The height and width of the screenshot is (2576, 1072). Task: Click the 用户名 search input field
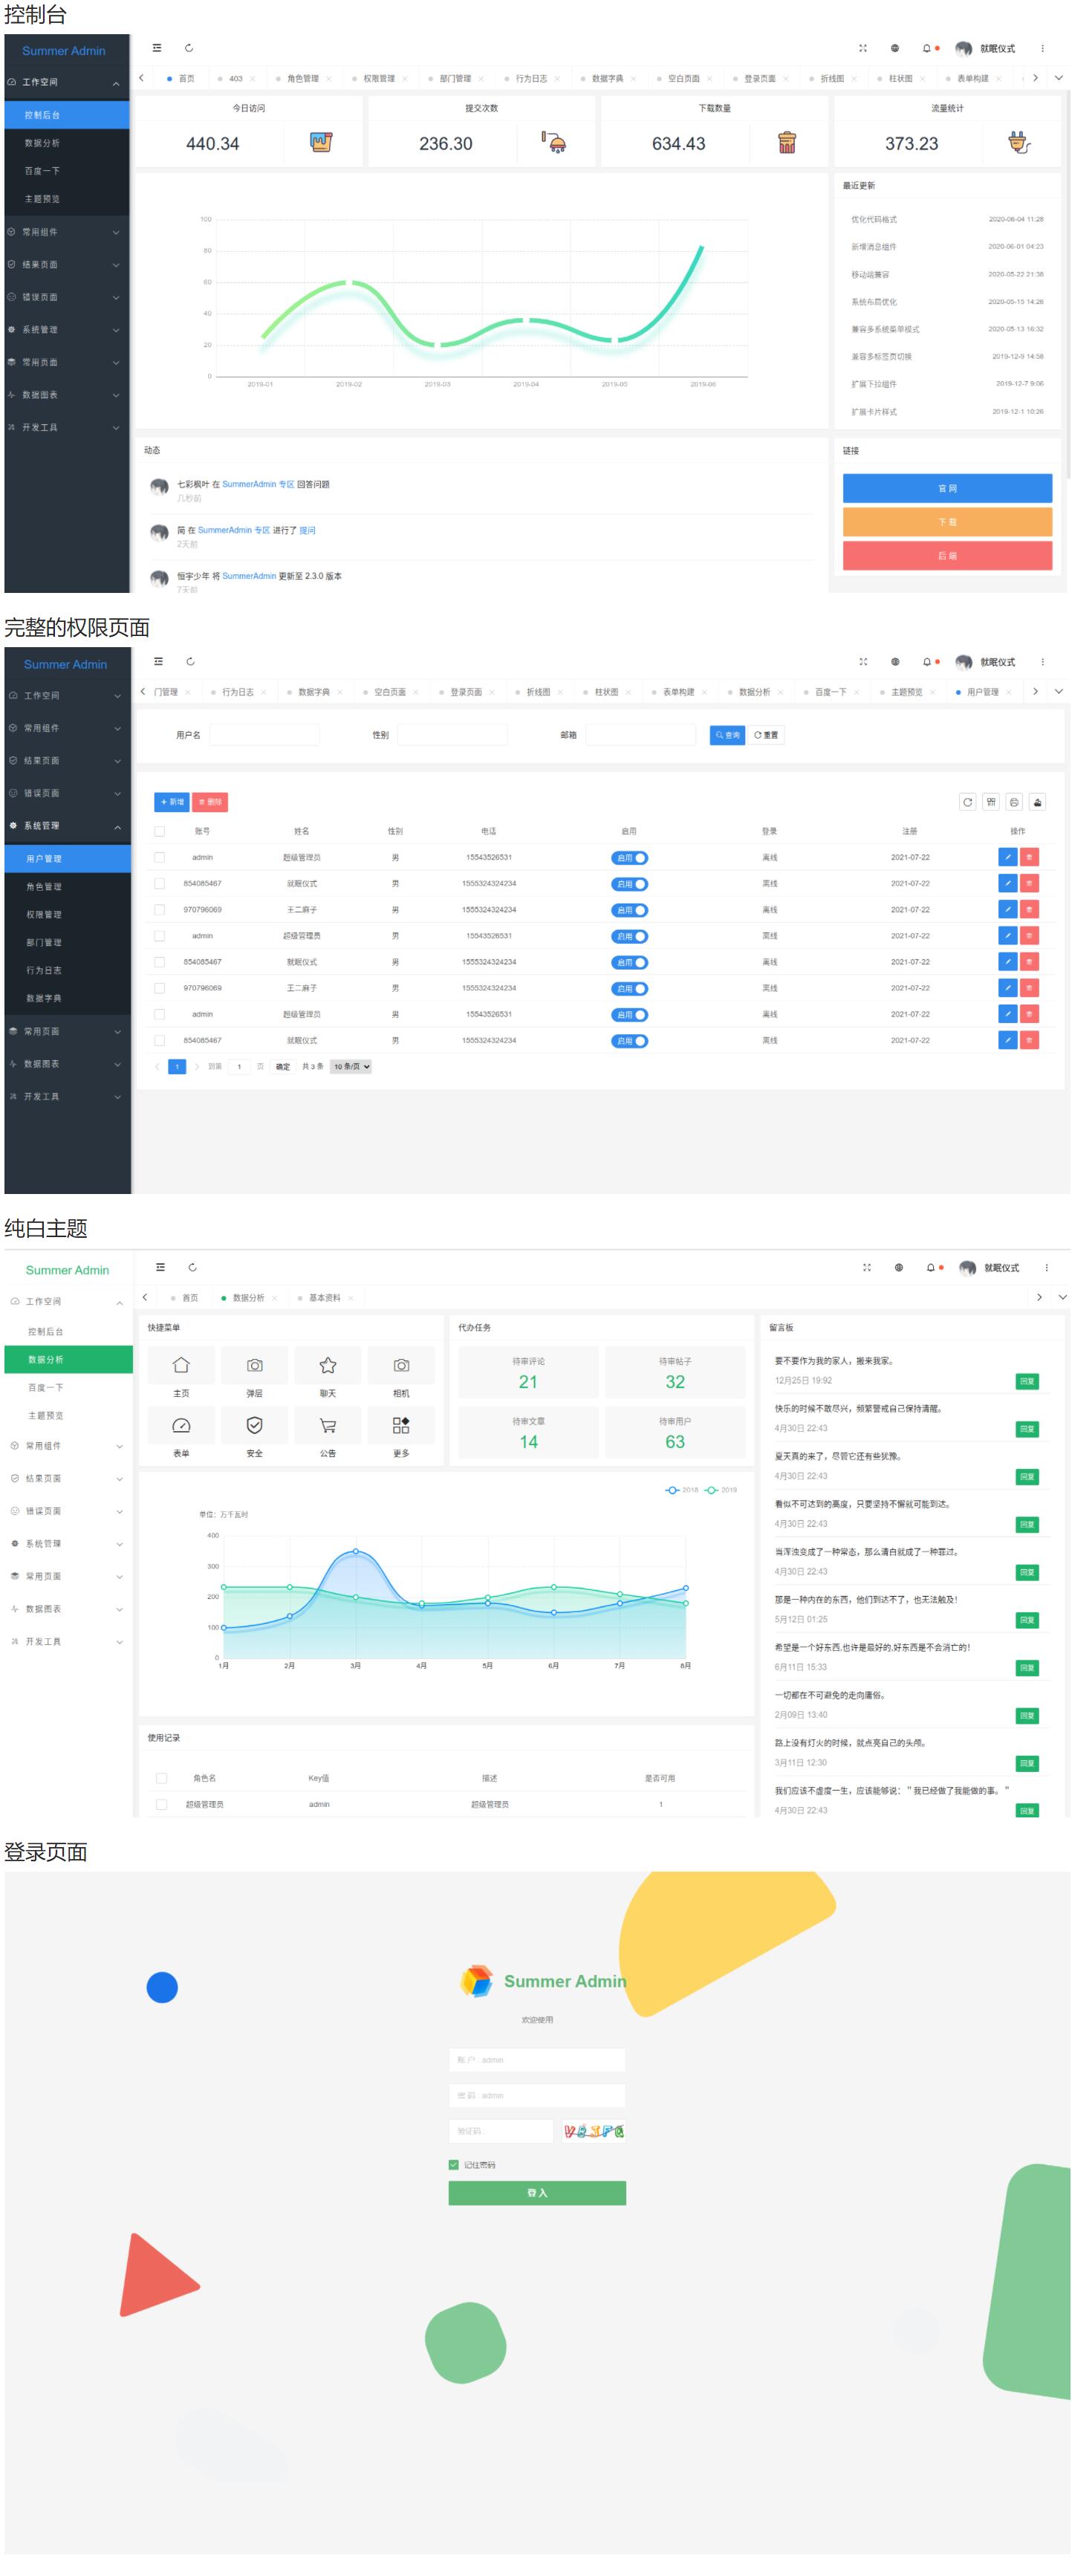coord(264,735)
